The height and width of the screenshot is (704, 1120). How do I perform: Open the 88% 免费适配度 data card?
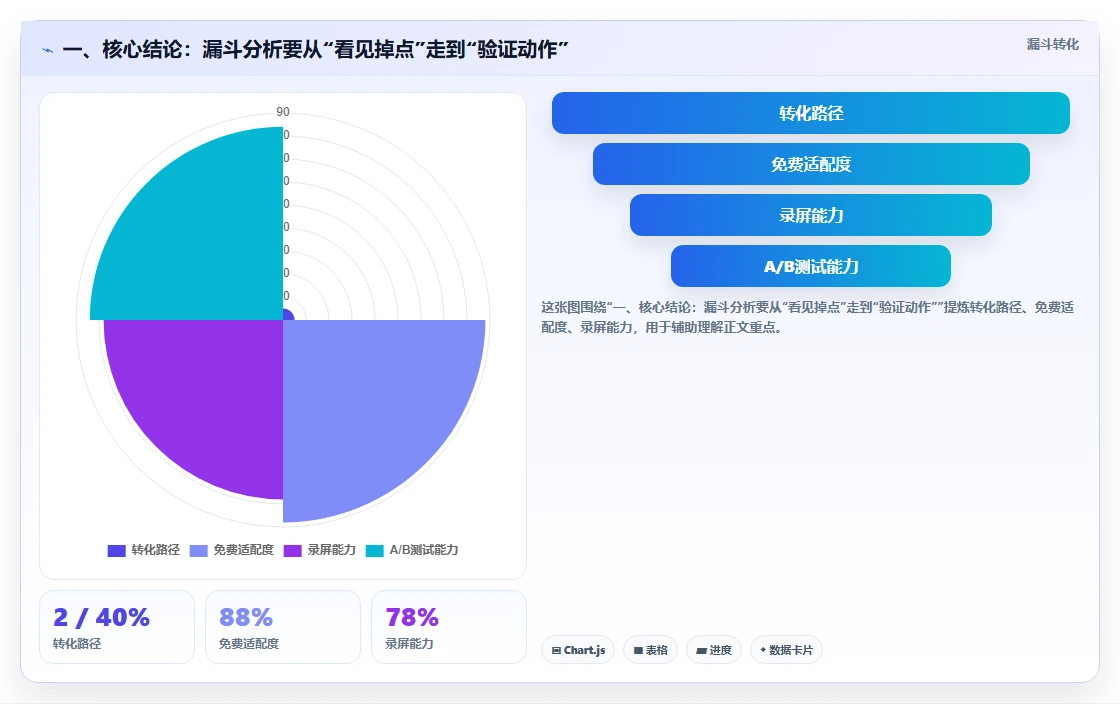click(x=283, y=627)
